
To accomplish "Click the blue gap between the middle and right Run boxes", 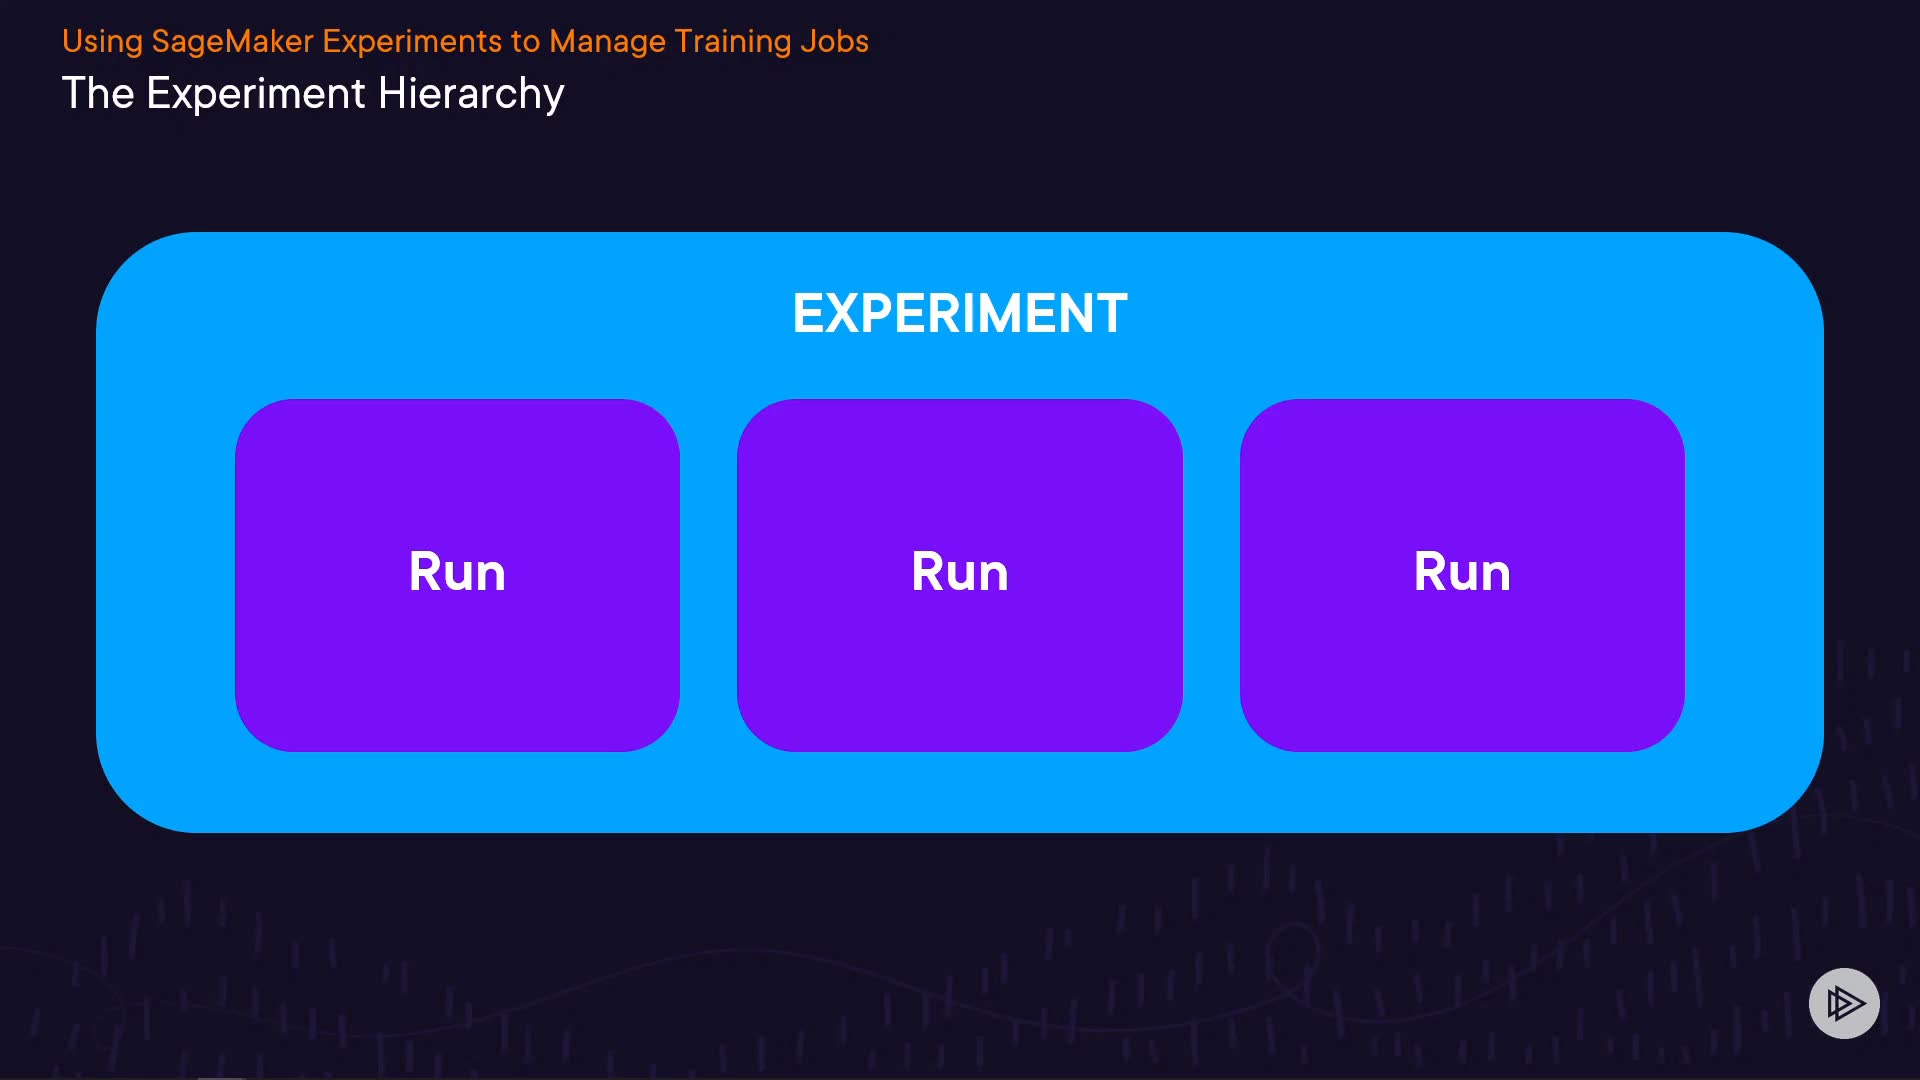I will coord(1211,575).
